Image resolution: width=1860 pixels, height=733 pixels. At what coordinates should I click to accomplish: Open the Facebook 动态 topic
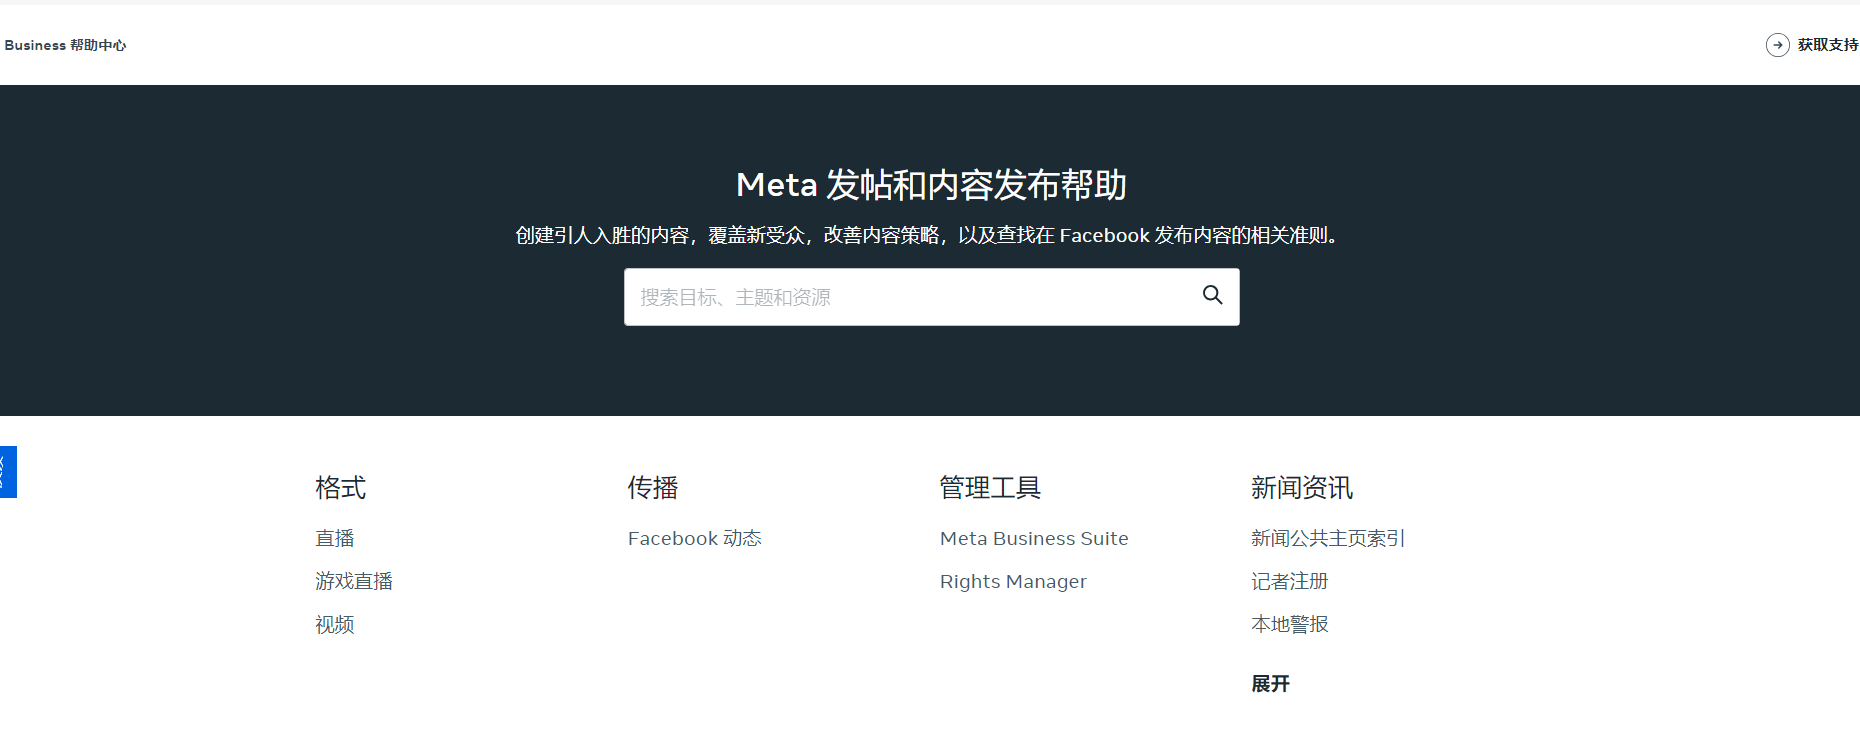[x=695, y=538]
